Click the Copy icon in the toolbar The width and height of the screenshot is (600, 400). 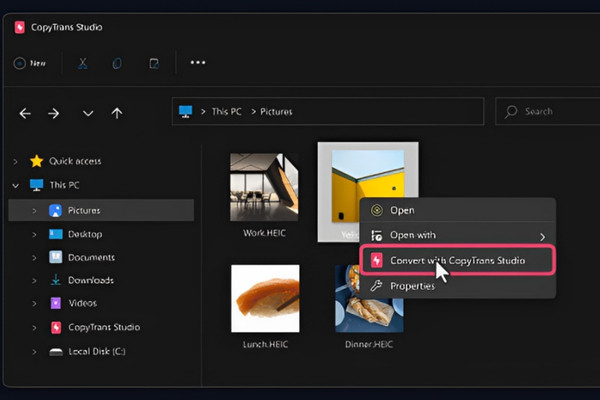click(117, 63)
